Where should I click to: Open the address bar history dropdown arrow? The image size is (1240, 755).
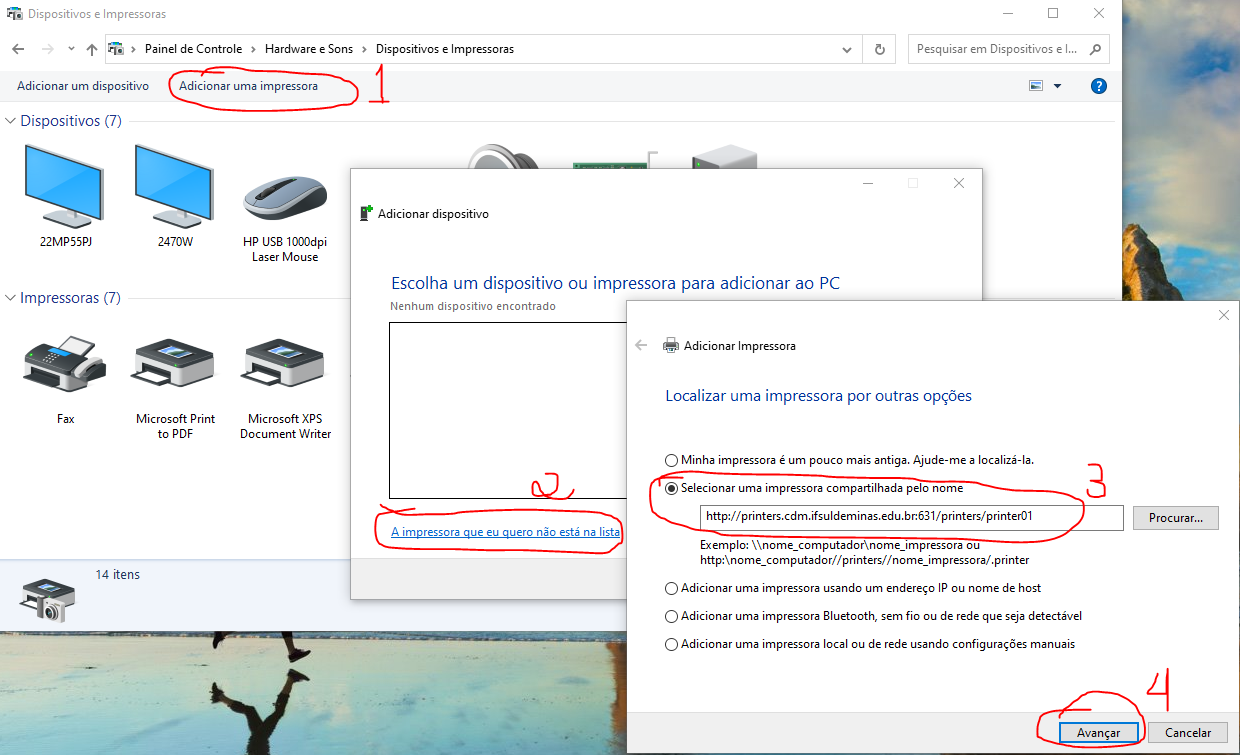[848, 49]
